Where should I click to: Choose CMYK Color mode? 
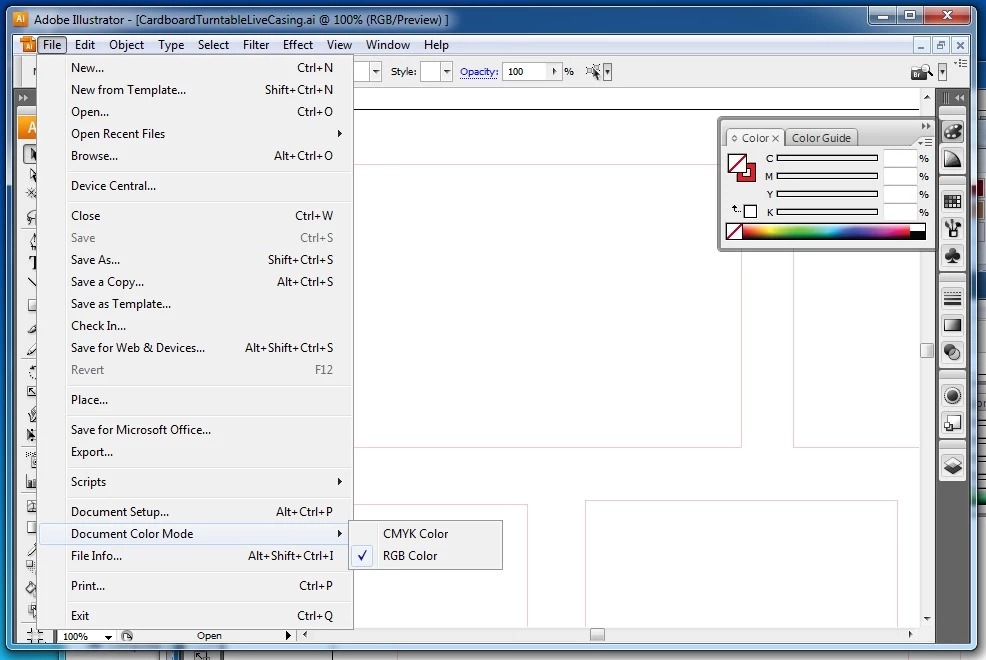click(x=426, y=534)
